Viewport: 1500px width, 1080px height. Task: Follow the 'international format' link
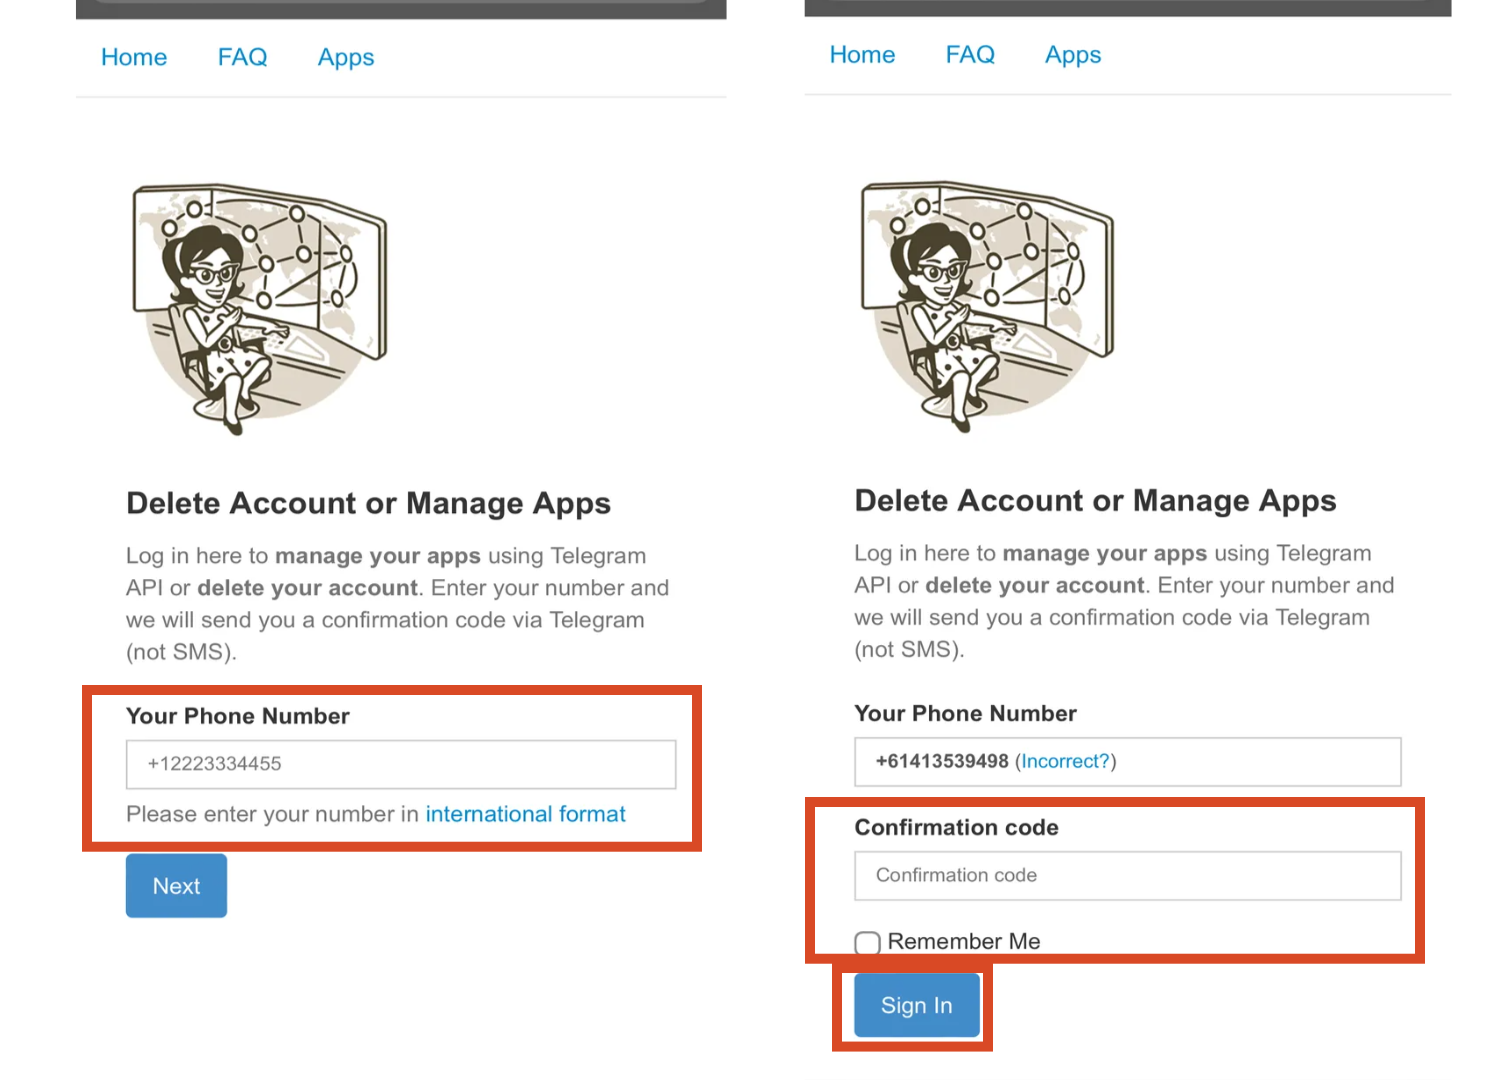coord(526,814)
